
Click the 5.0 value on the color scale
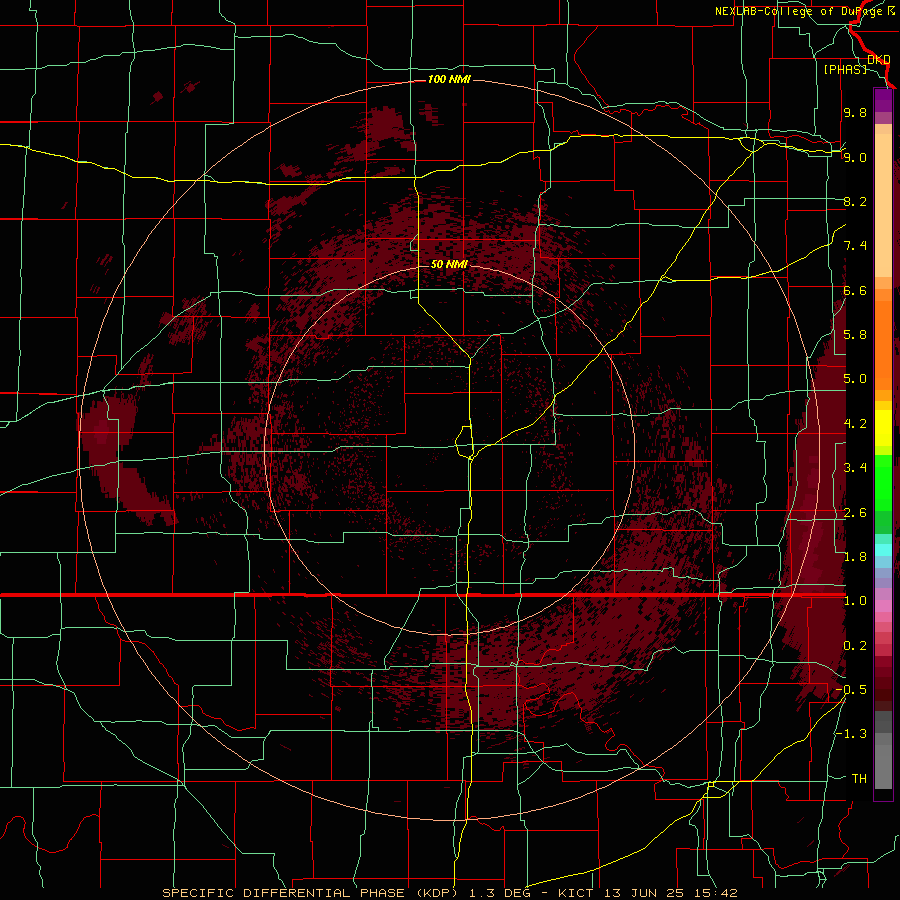[855, 379]
